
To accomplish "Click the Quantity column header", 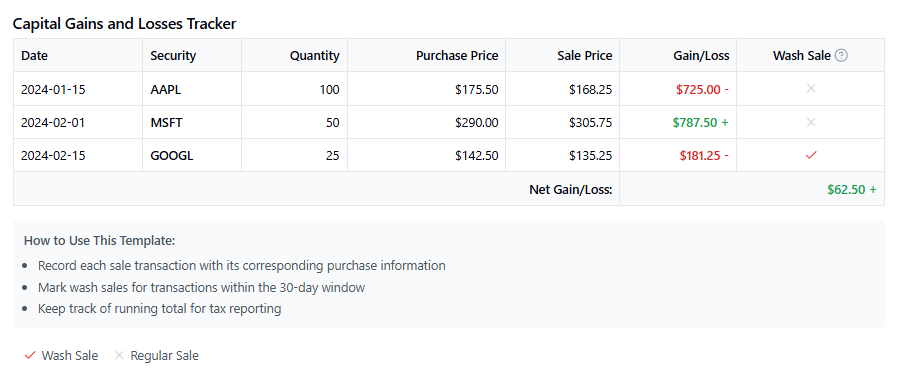I will 295,56.
